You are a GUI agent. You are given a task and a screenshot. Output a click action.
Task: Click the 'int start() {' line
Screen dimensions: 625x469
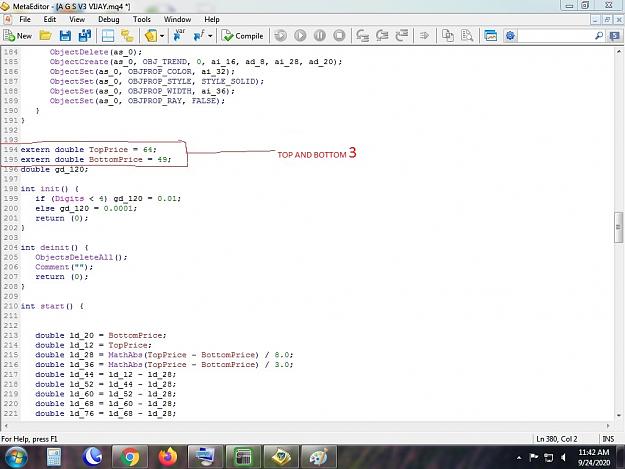[52, 306]
